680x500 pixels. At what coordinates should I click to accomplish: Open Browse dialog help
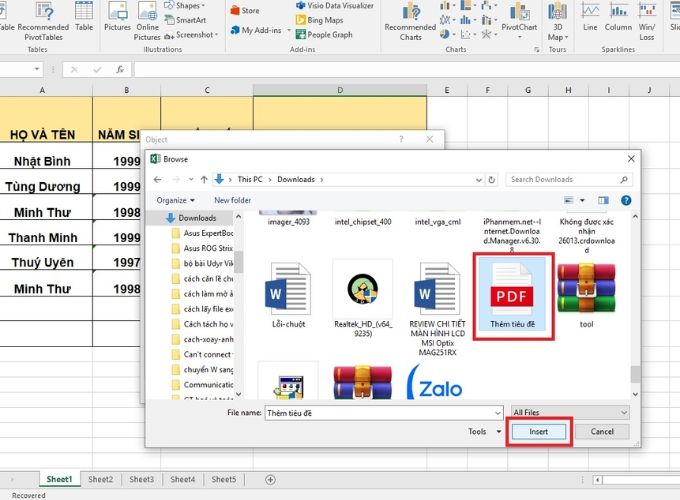tap(626, 200)
